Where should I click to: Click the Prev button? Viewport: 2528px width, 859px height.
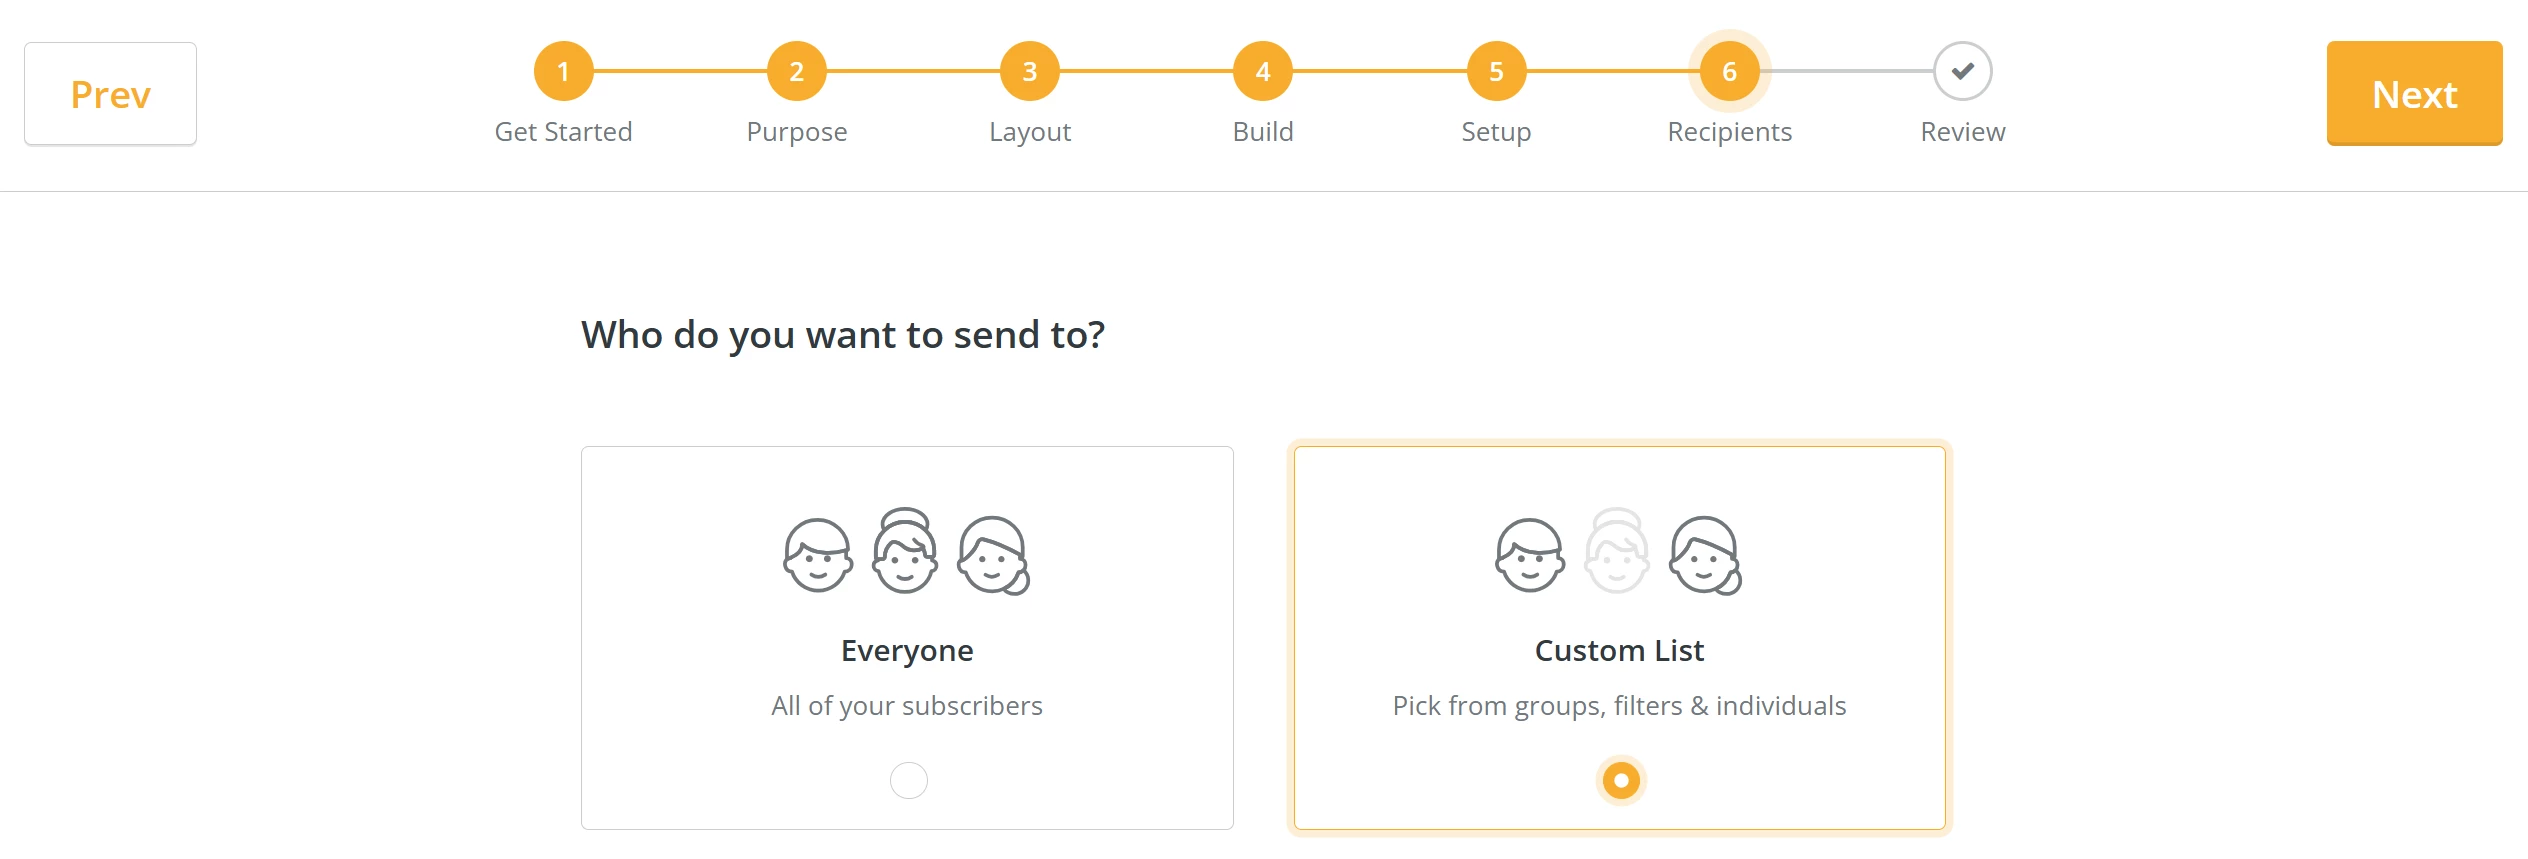click(110, 94)
